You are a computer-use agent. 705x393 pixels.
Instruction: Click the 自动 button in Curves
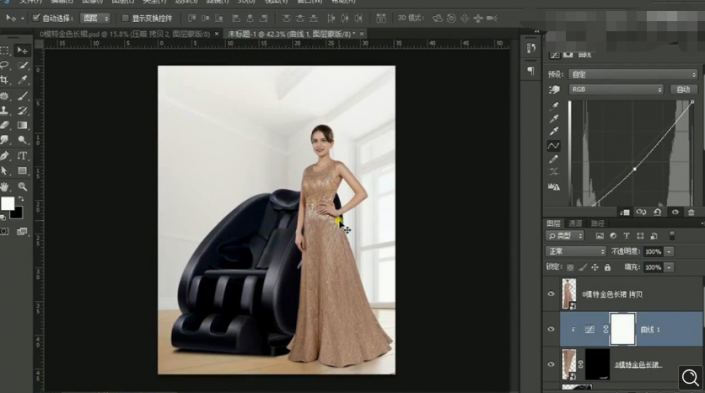pyautogui.click(x=683, y=89)
